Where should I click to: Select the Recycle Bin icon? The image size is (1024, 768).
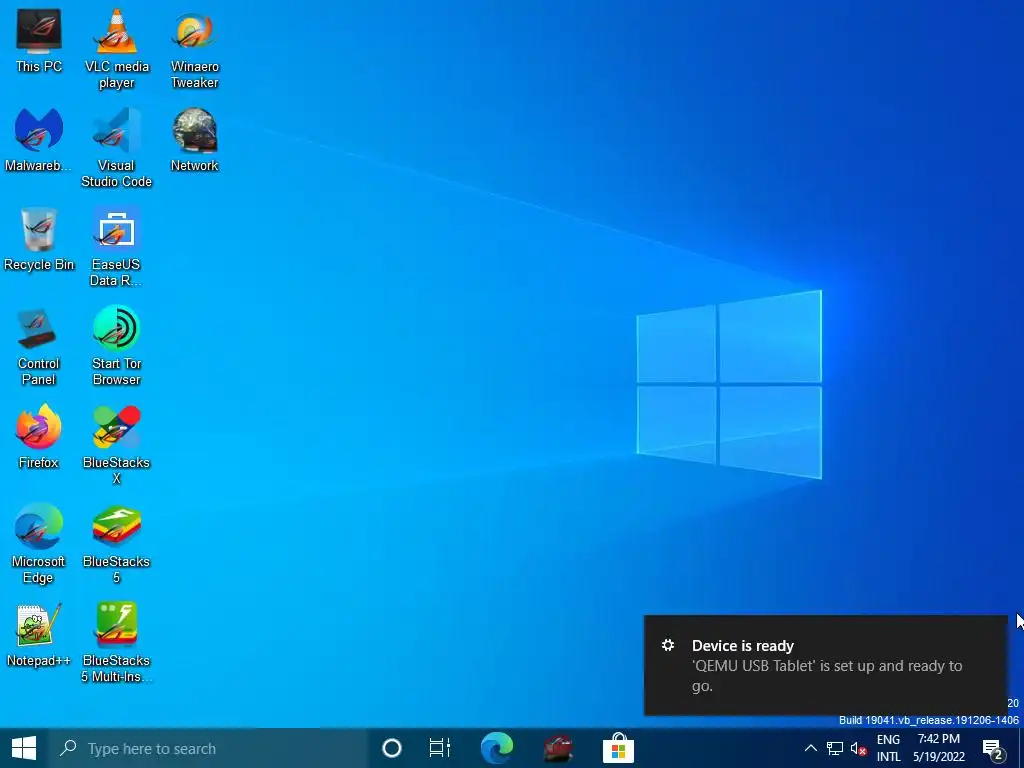click(39, 239)
